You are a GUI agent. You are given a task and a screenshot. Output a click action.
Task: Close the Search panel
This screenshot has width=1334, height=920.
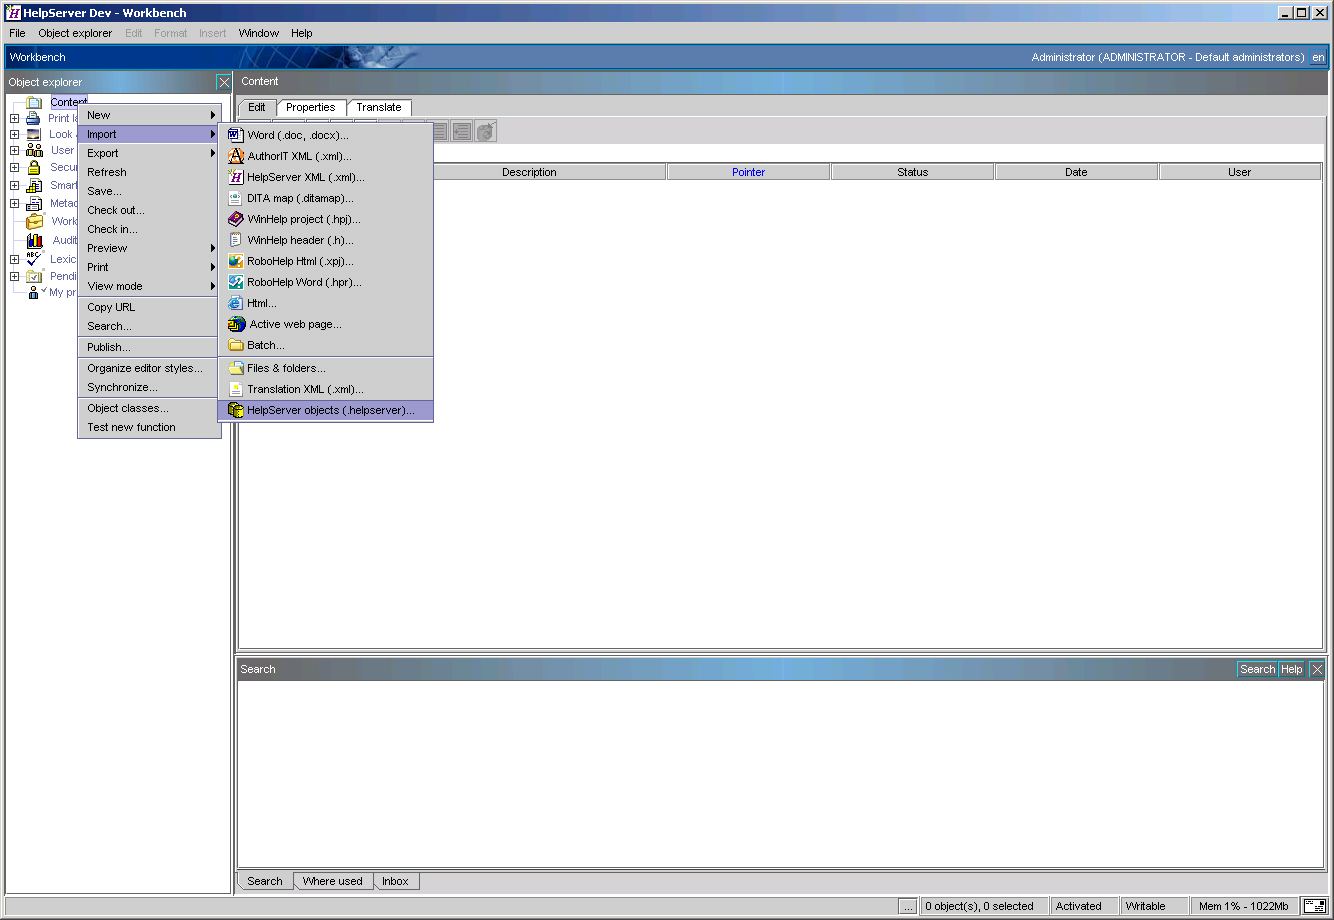pos(1317,669)
